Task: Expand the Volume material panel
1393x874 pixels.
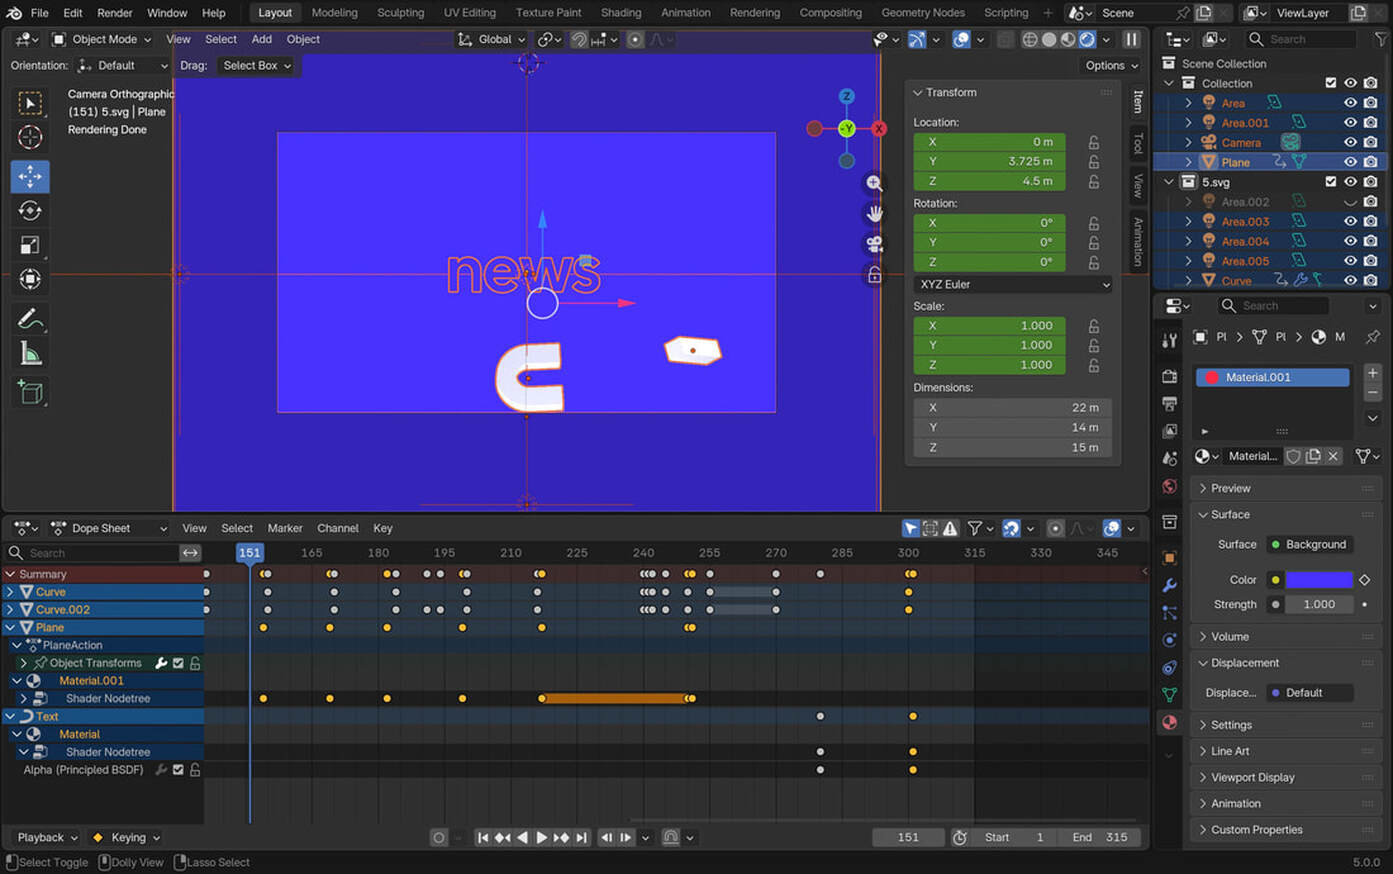Action: click(x=1230, y=637)
